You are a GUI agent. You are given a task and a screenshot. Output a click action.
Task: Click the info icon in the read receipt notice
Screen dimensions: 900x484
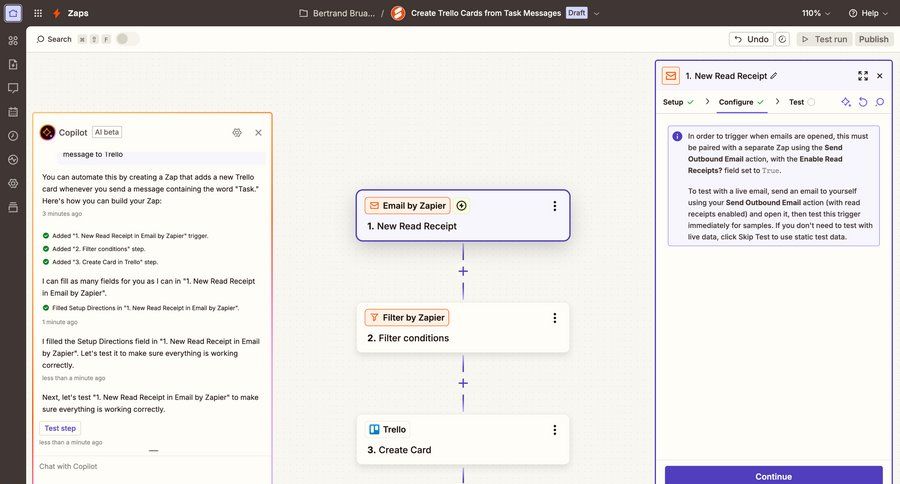coord(677,137)
